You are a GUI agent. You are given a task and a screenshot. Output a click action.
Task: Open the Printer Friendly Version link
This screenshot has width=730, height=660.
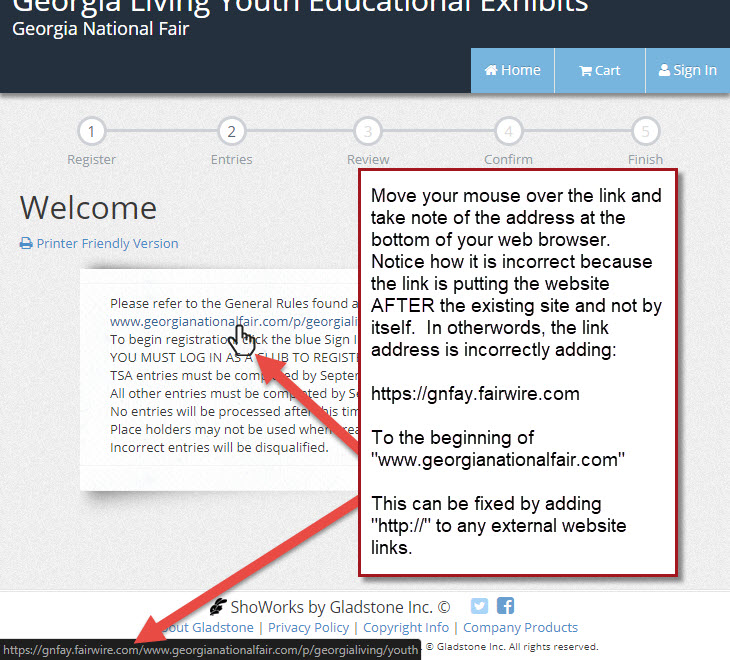click(99, 243)
